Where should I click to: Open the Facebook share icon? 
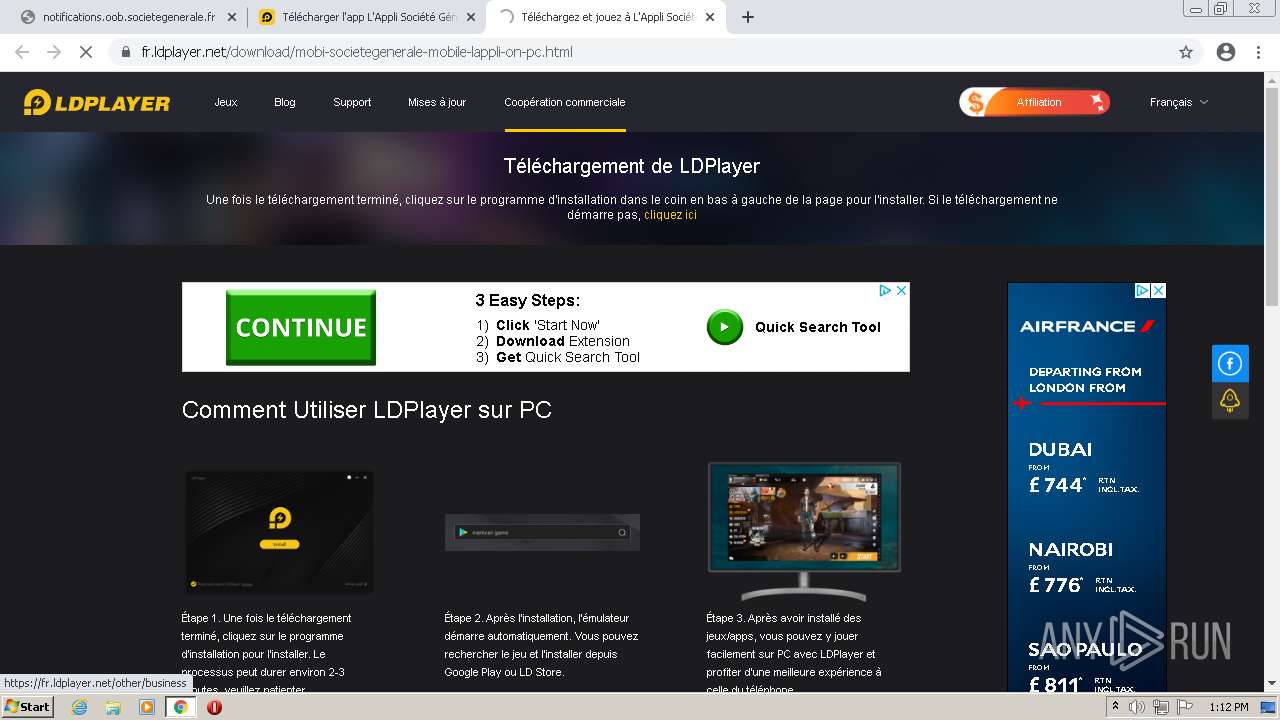click(1230, 364)
